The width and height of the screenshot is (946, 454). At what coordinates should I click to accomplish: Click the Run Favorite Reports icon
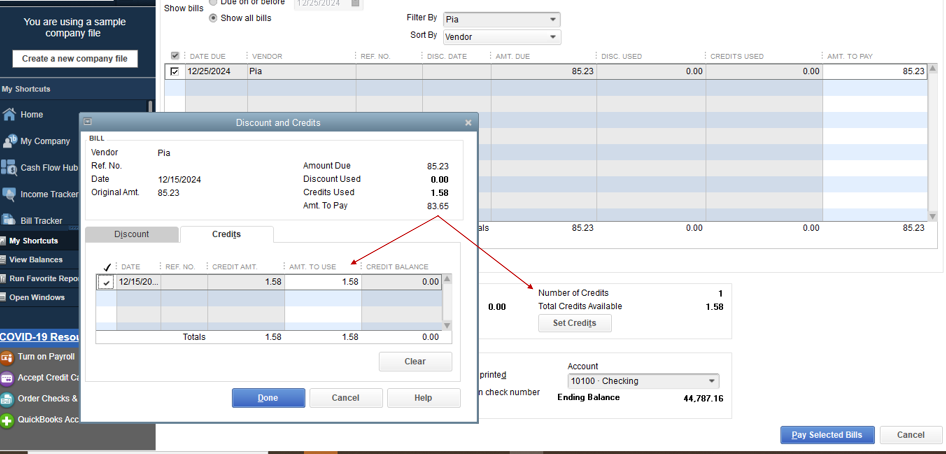coord(3,279)
